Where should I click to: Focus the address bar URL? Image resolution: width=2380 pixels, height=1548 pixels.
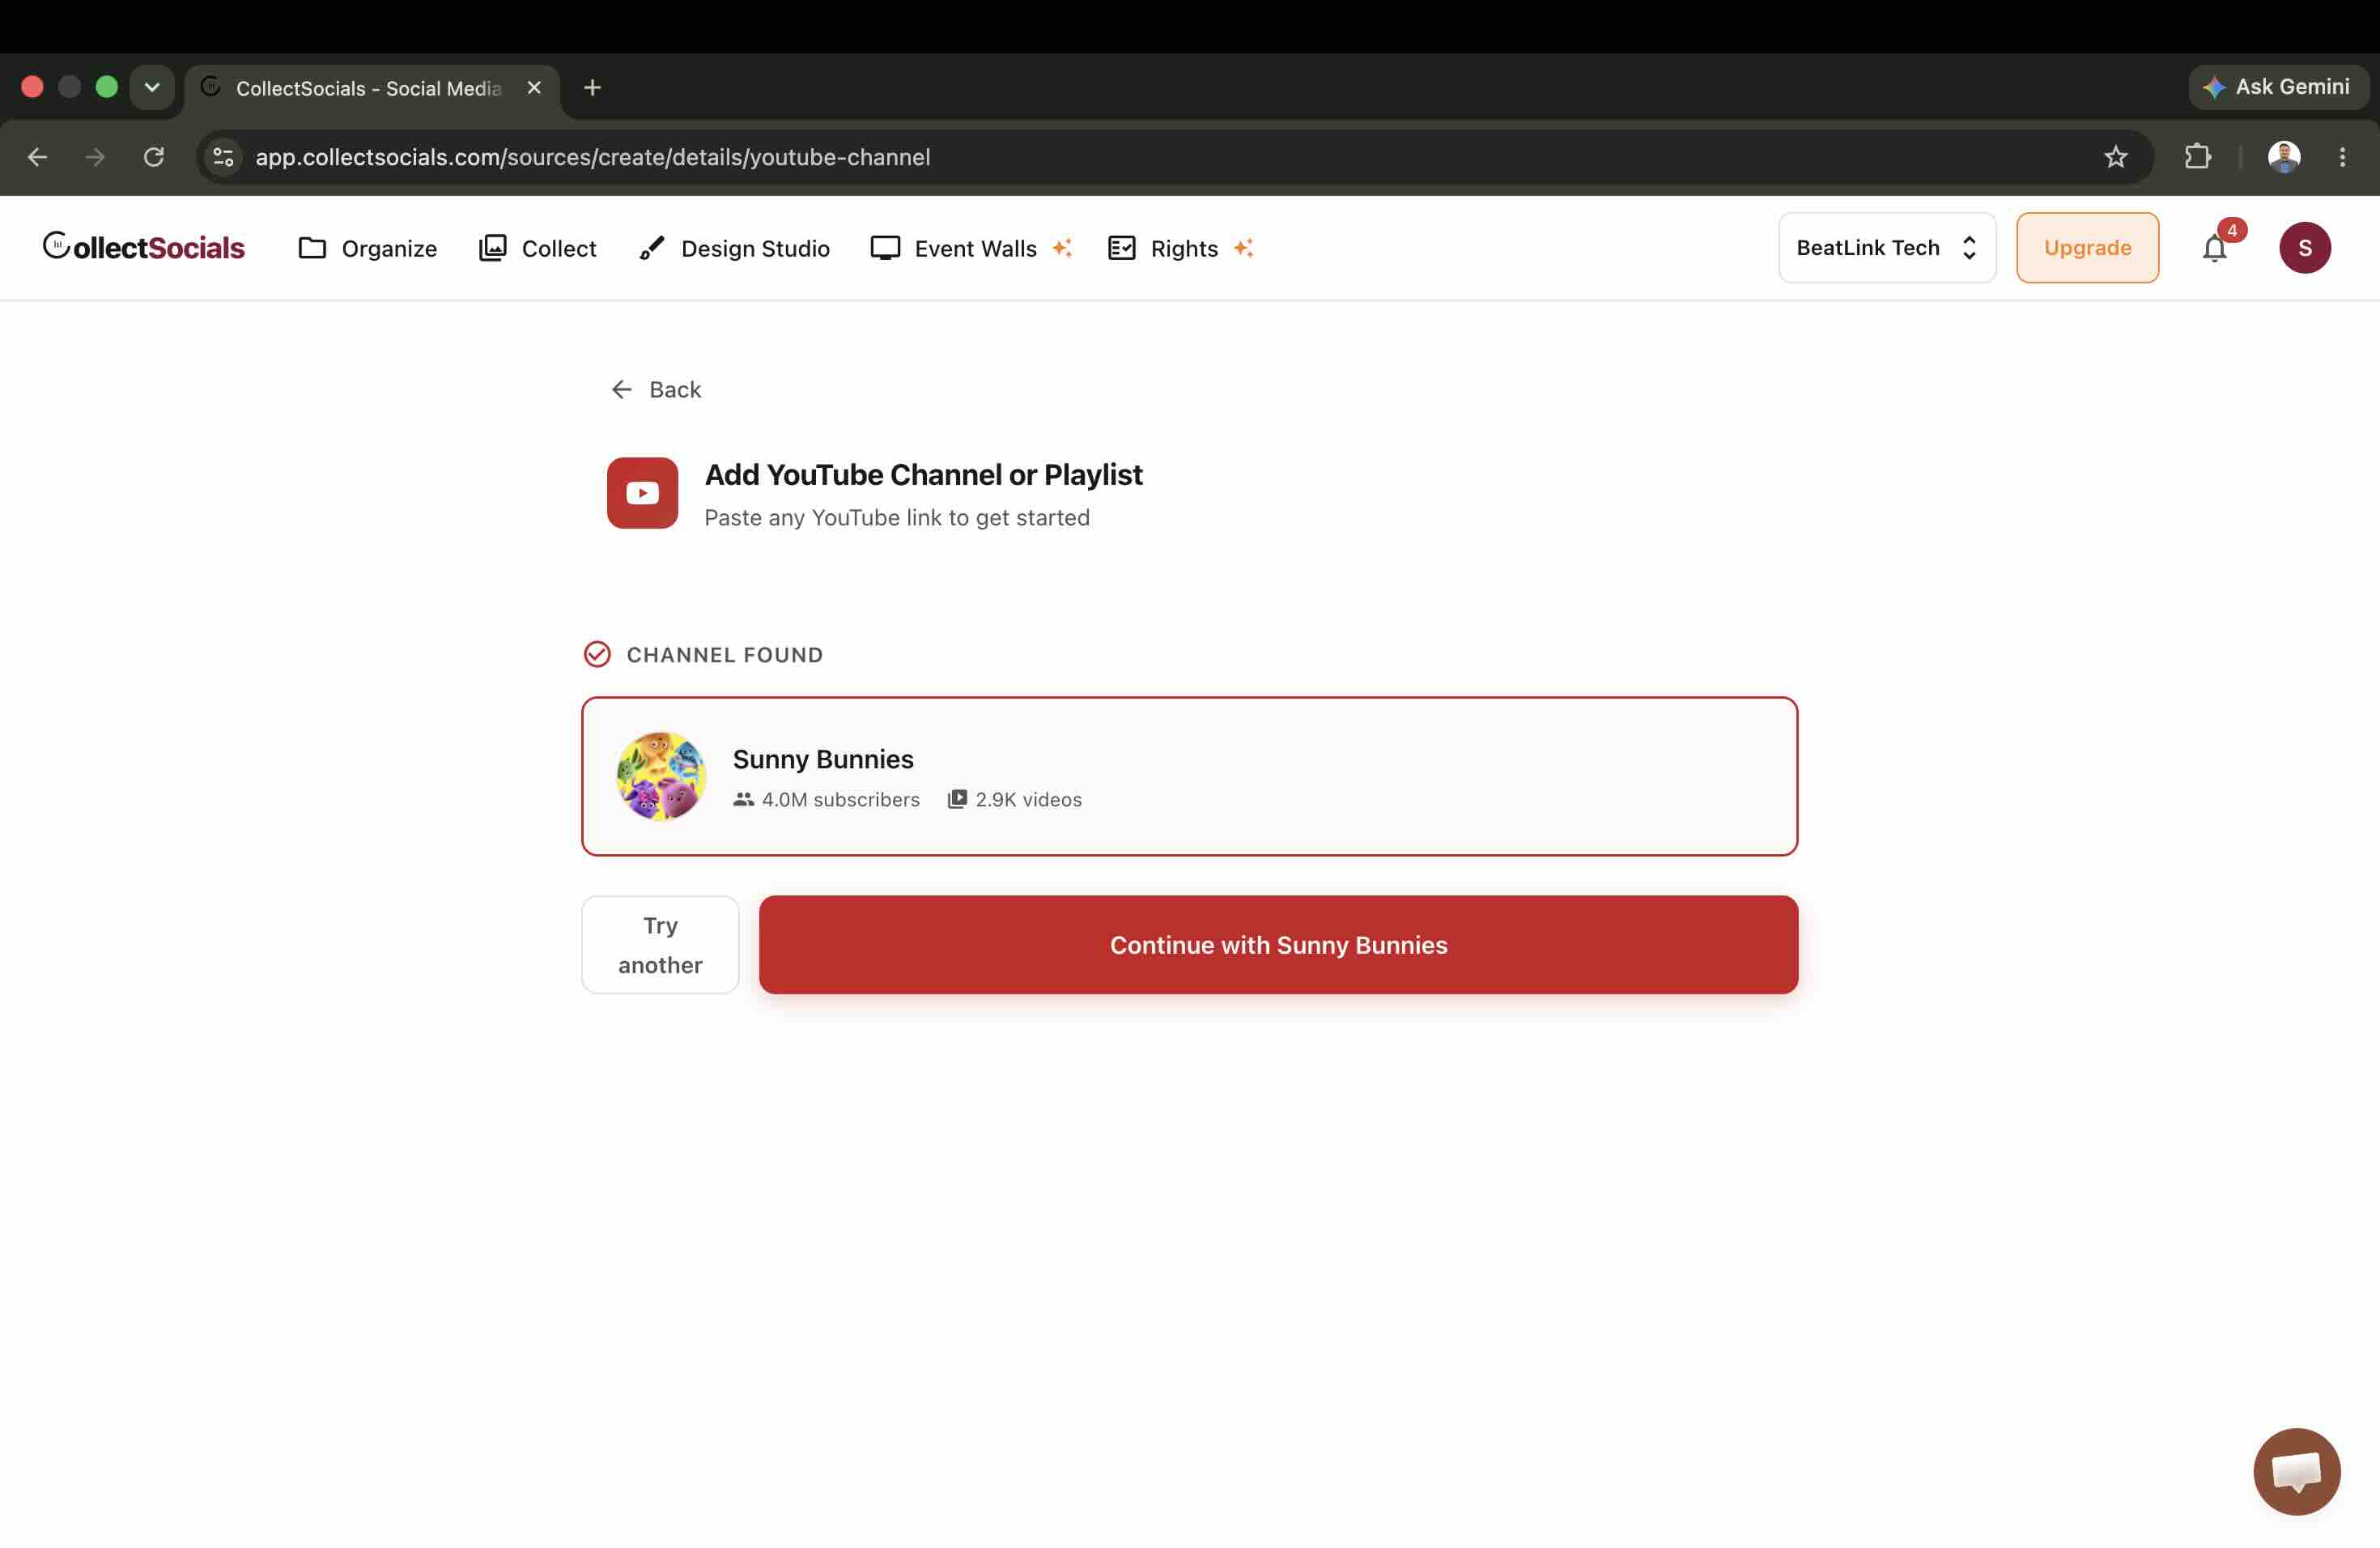(593, 157)
